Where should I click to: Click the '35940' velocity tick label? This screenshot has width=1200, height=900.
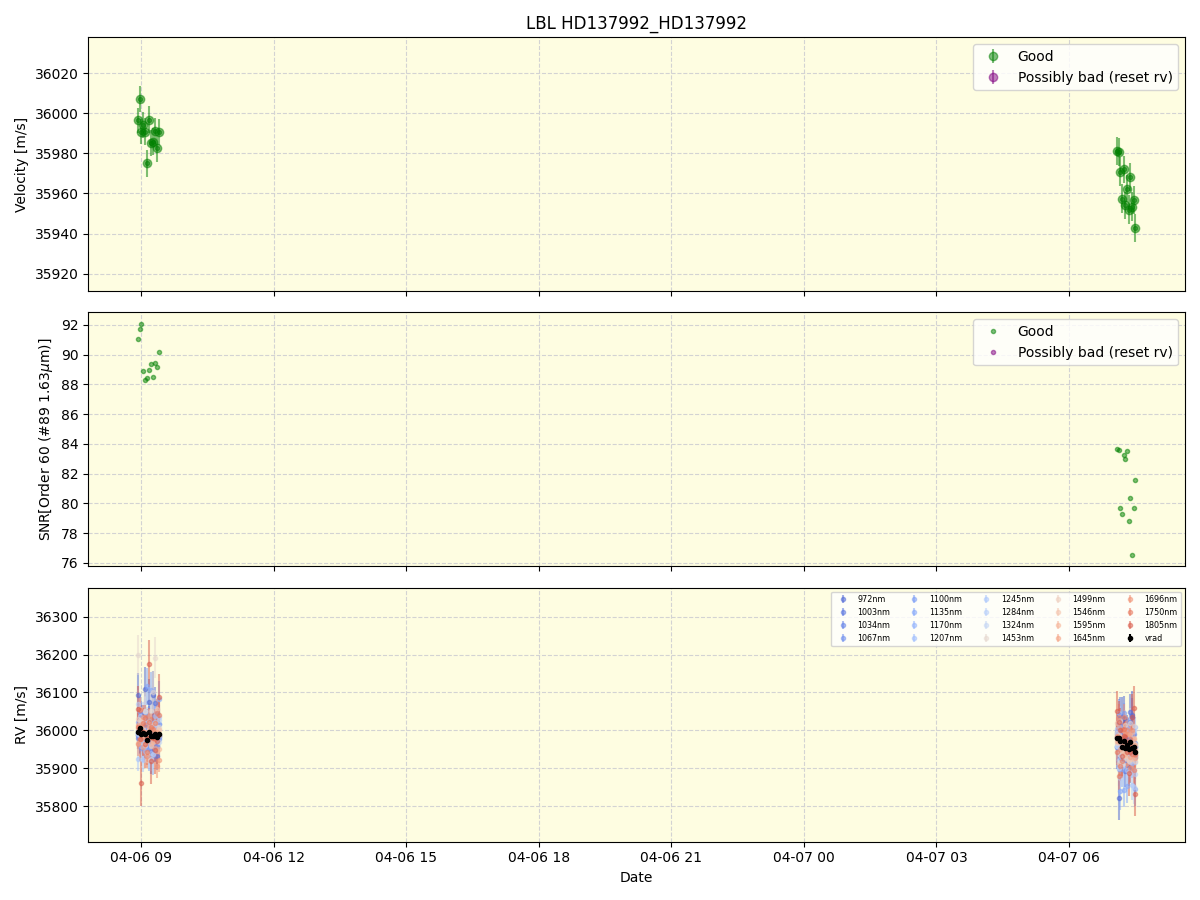coord(58,234)
